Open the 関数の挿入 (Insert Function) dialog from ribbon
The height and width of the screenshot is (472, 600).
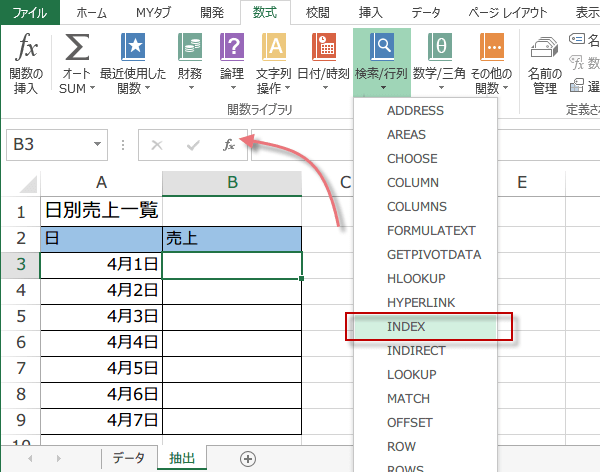pyautogui.click(x=26, y=64)
